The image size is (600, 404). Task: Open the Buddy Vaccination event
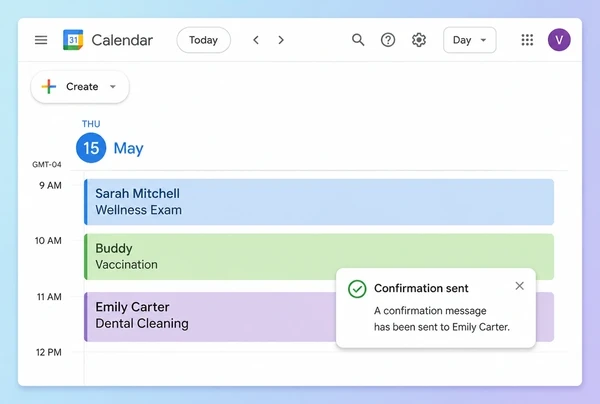319,256
